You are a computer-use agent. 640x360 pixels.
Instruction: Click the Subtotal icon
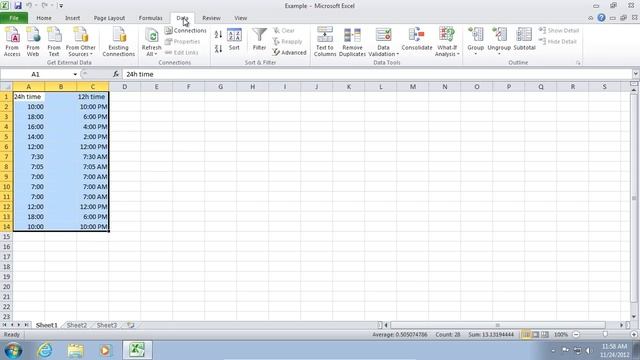pyautogui.click(x=524, y=40)
